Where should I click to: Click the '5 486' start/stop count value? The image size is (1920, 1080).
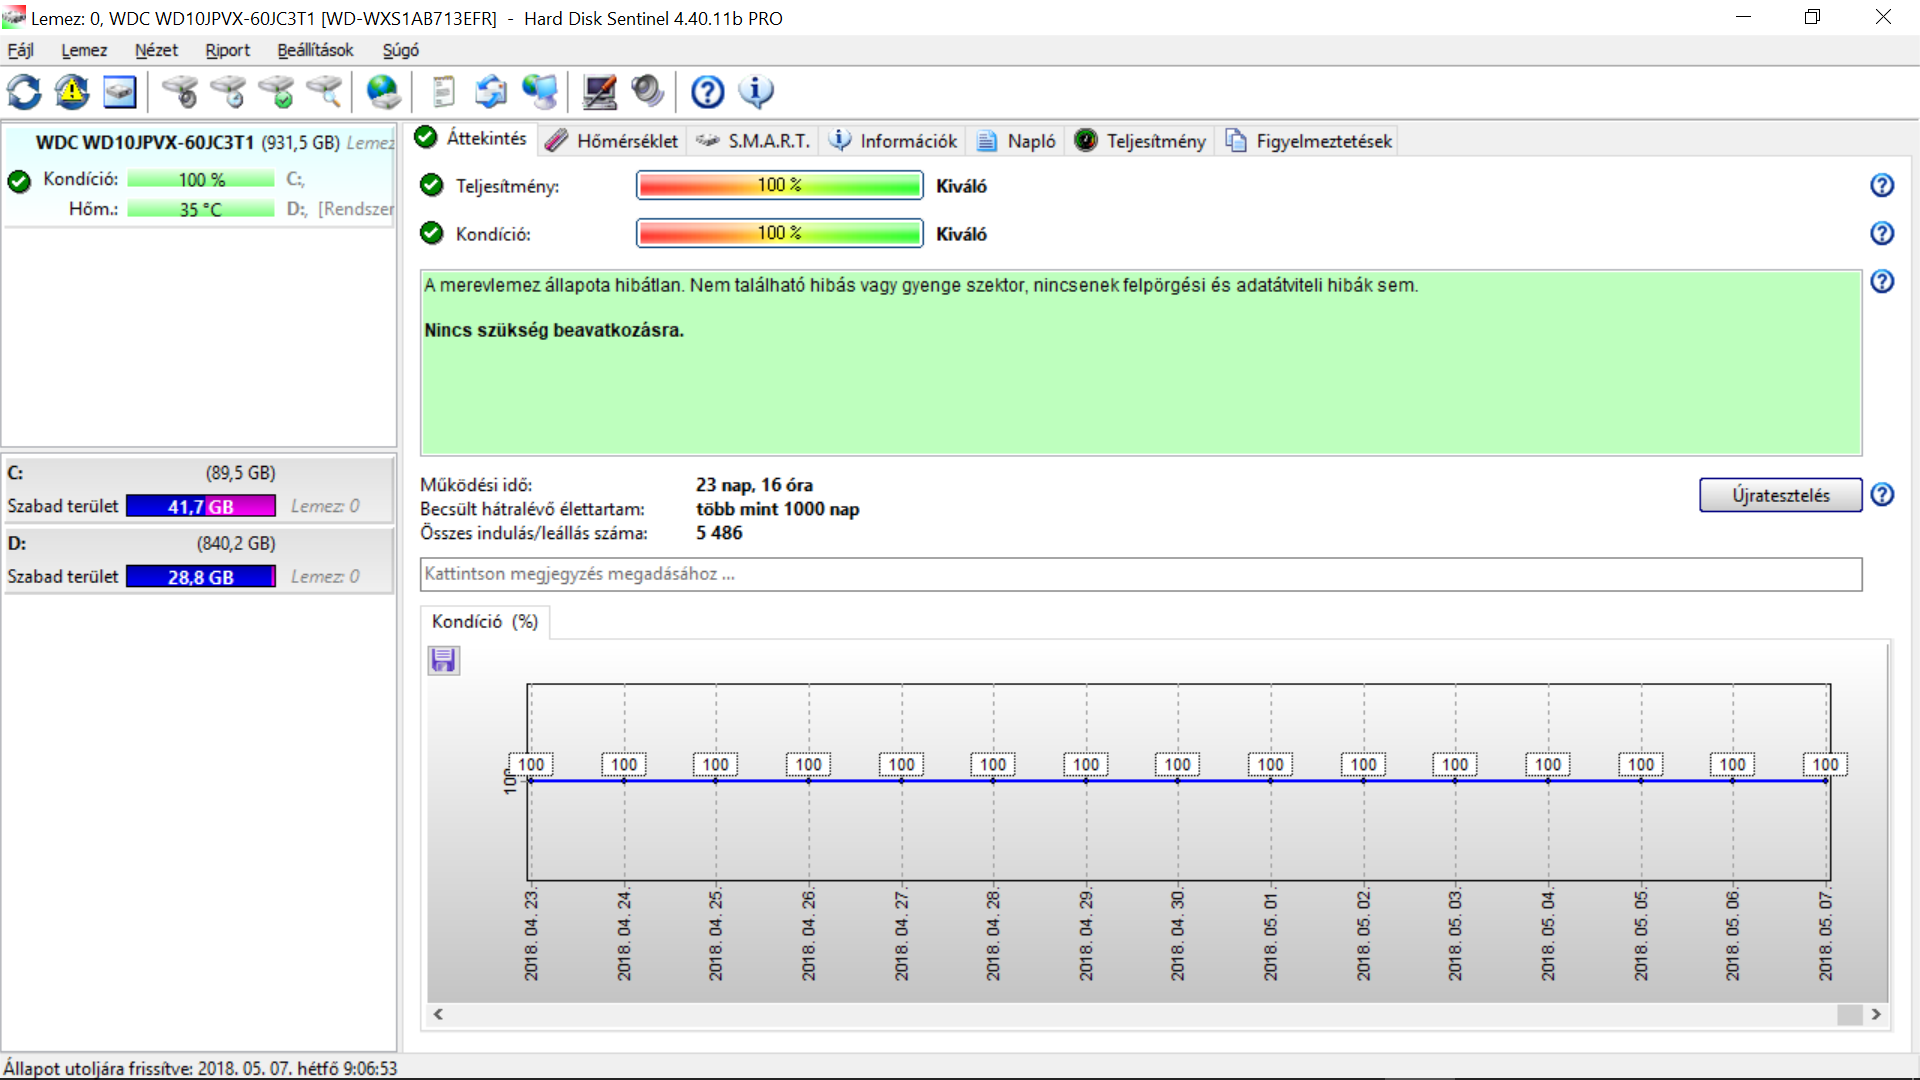point(719,533)
